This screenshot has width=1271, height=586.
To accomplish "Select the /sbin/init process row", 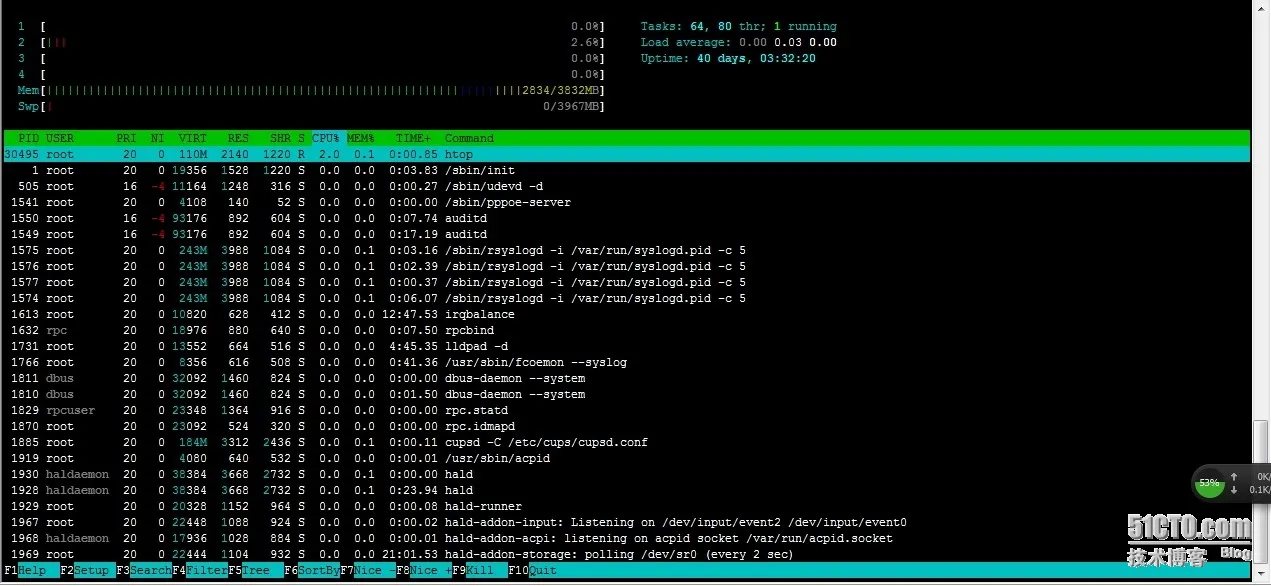I will (x=300, y=170).
